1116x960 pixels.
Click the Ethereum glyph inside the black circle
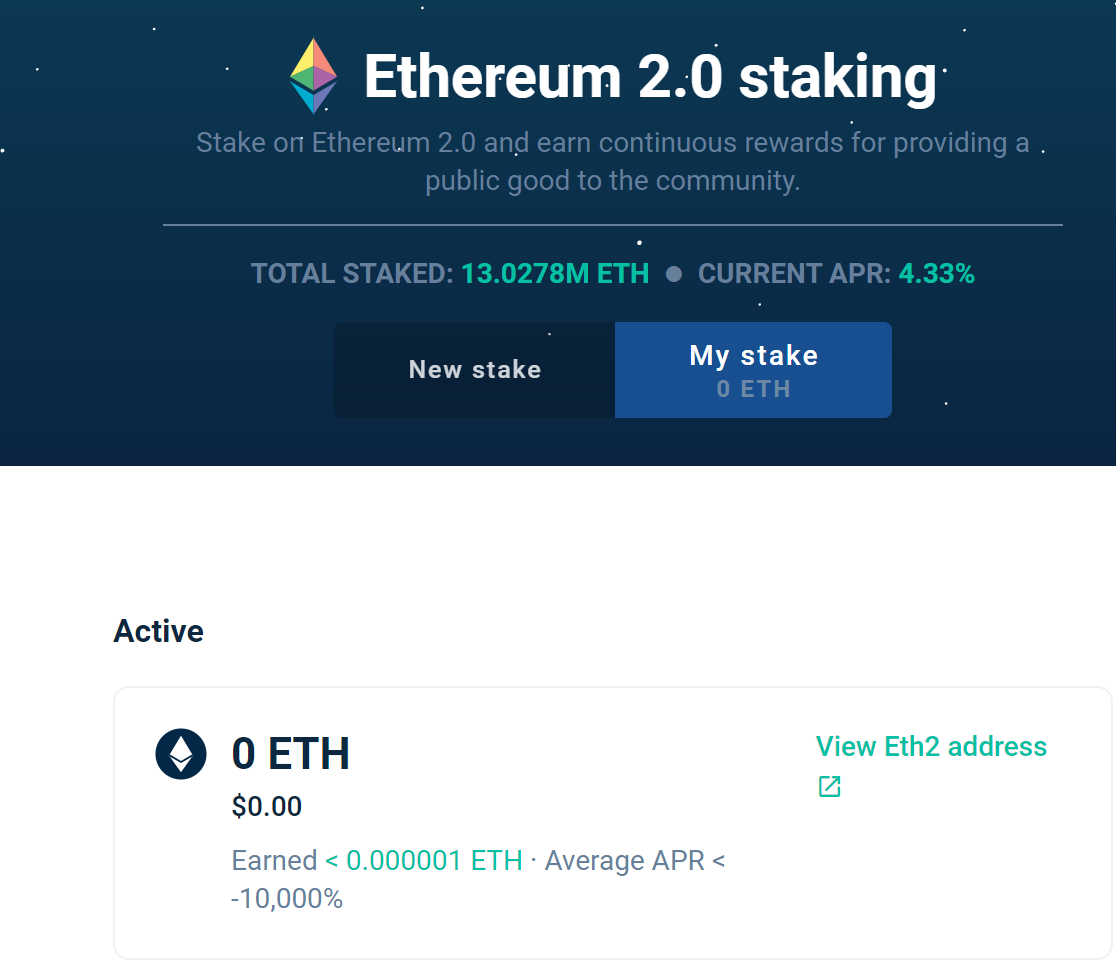tap(181, 755)
